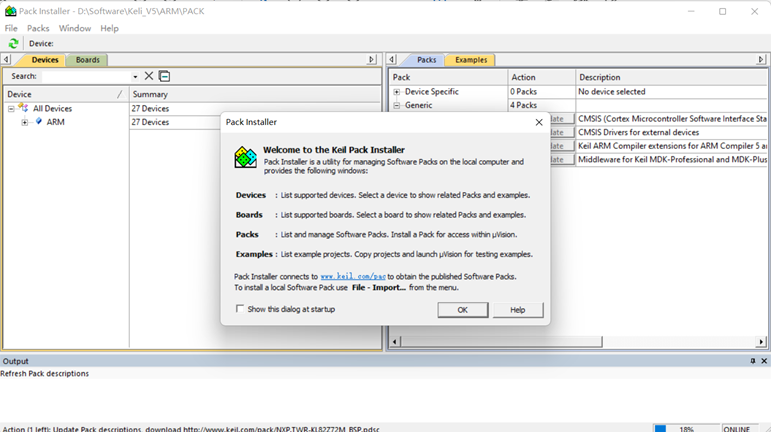Screen dimensions: 771x432
Task: Open the Packs menu
Action: coord(38,29)
